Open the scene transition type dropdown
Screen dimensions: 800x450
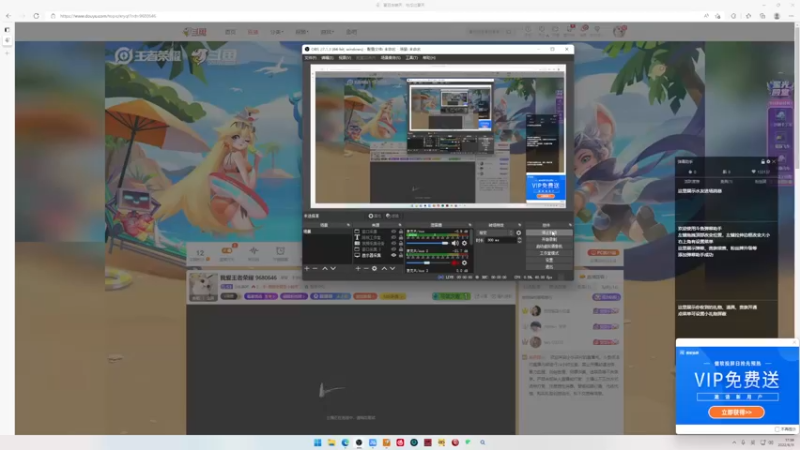click(x=495, y=233)
